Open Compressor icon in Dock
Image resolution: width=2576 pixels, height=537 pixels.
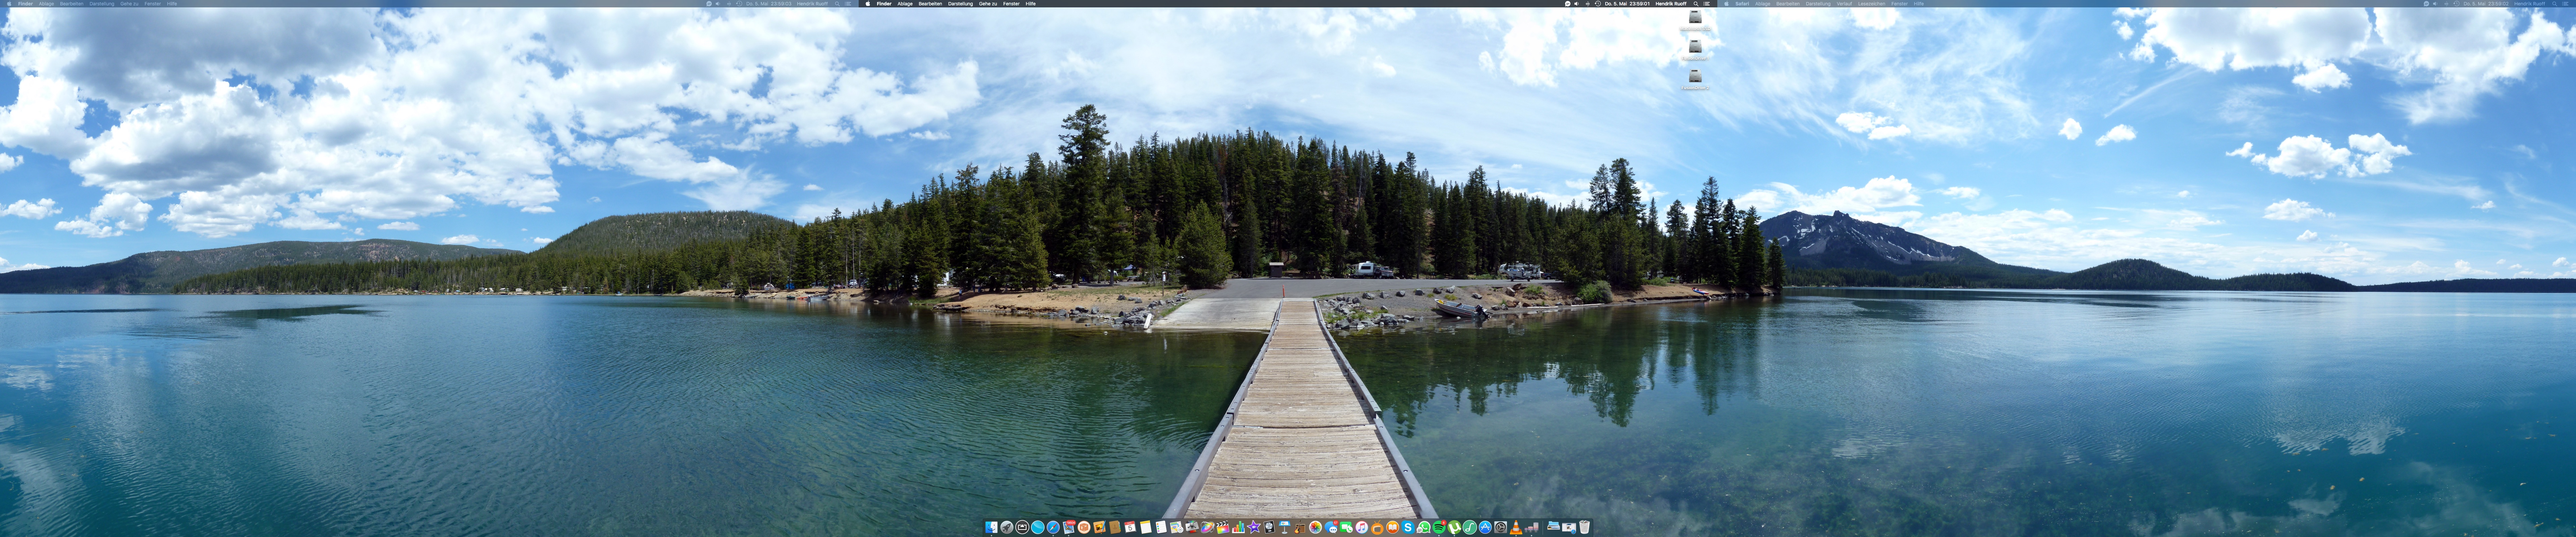click(1192, 527)
